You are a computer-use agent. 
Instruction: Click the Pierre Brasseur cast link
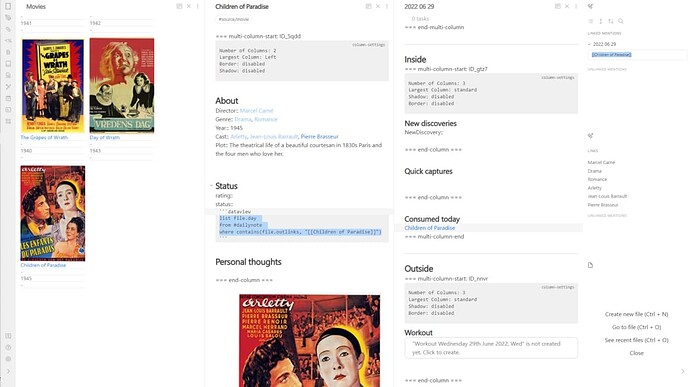click(x=319, y=136)
